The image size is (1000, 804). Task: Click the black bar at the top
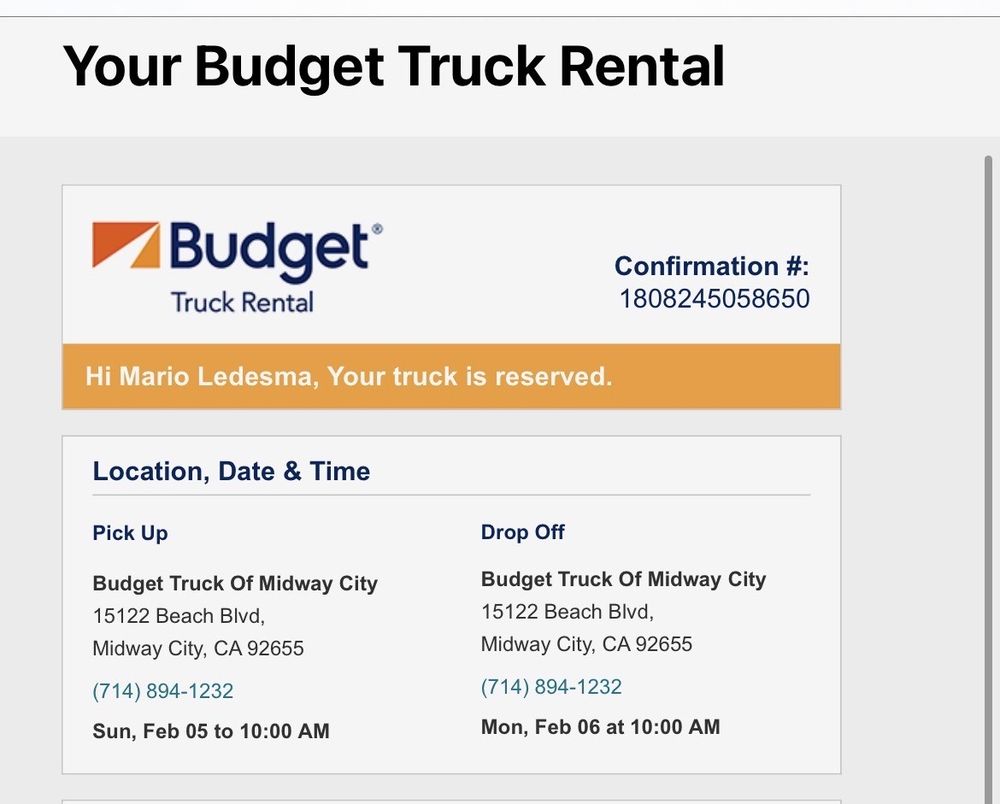point(500,6)
